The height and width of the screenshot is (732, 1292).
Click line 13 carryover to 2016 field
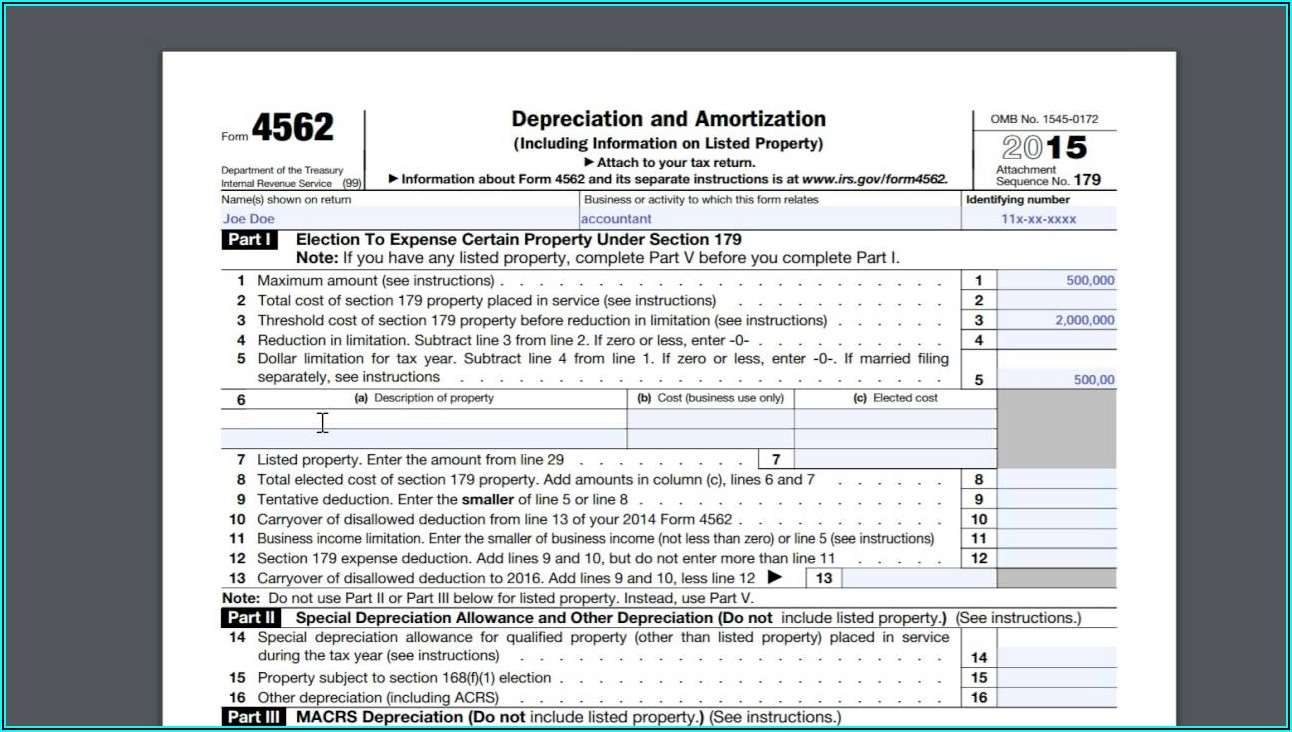tap(919, 578)
